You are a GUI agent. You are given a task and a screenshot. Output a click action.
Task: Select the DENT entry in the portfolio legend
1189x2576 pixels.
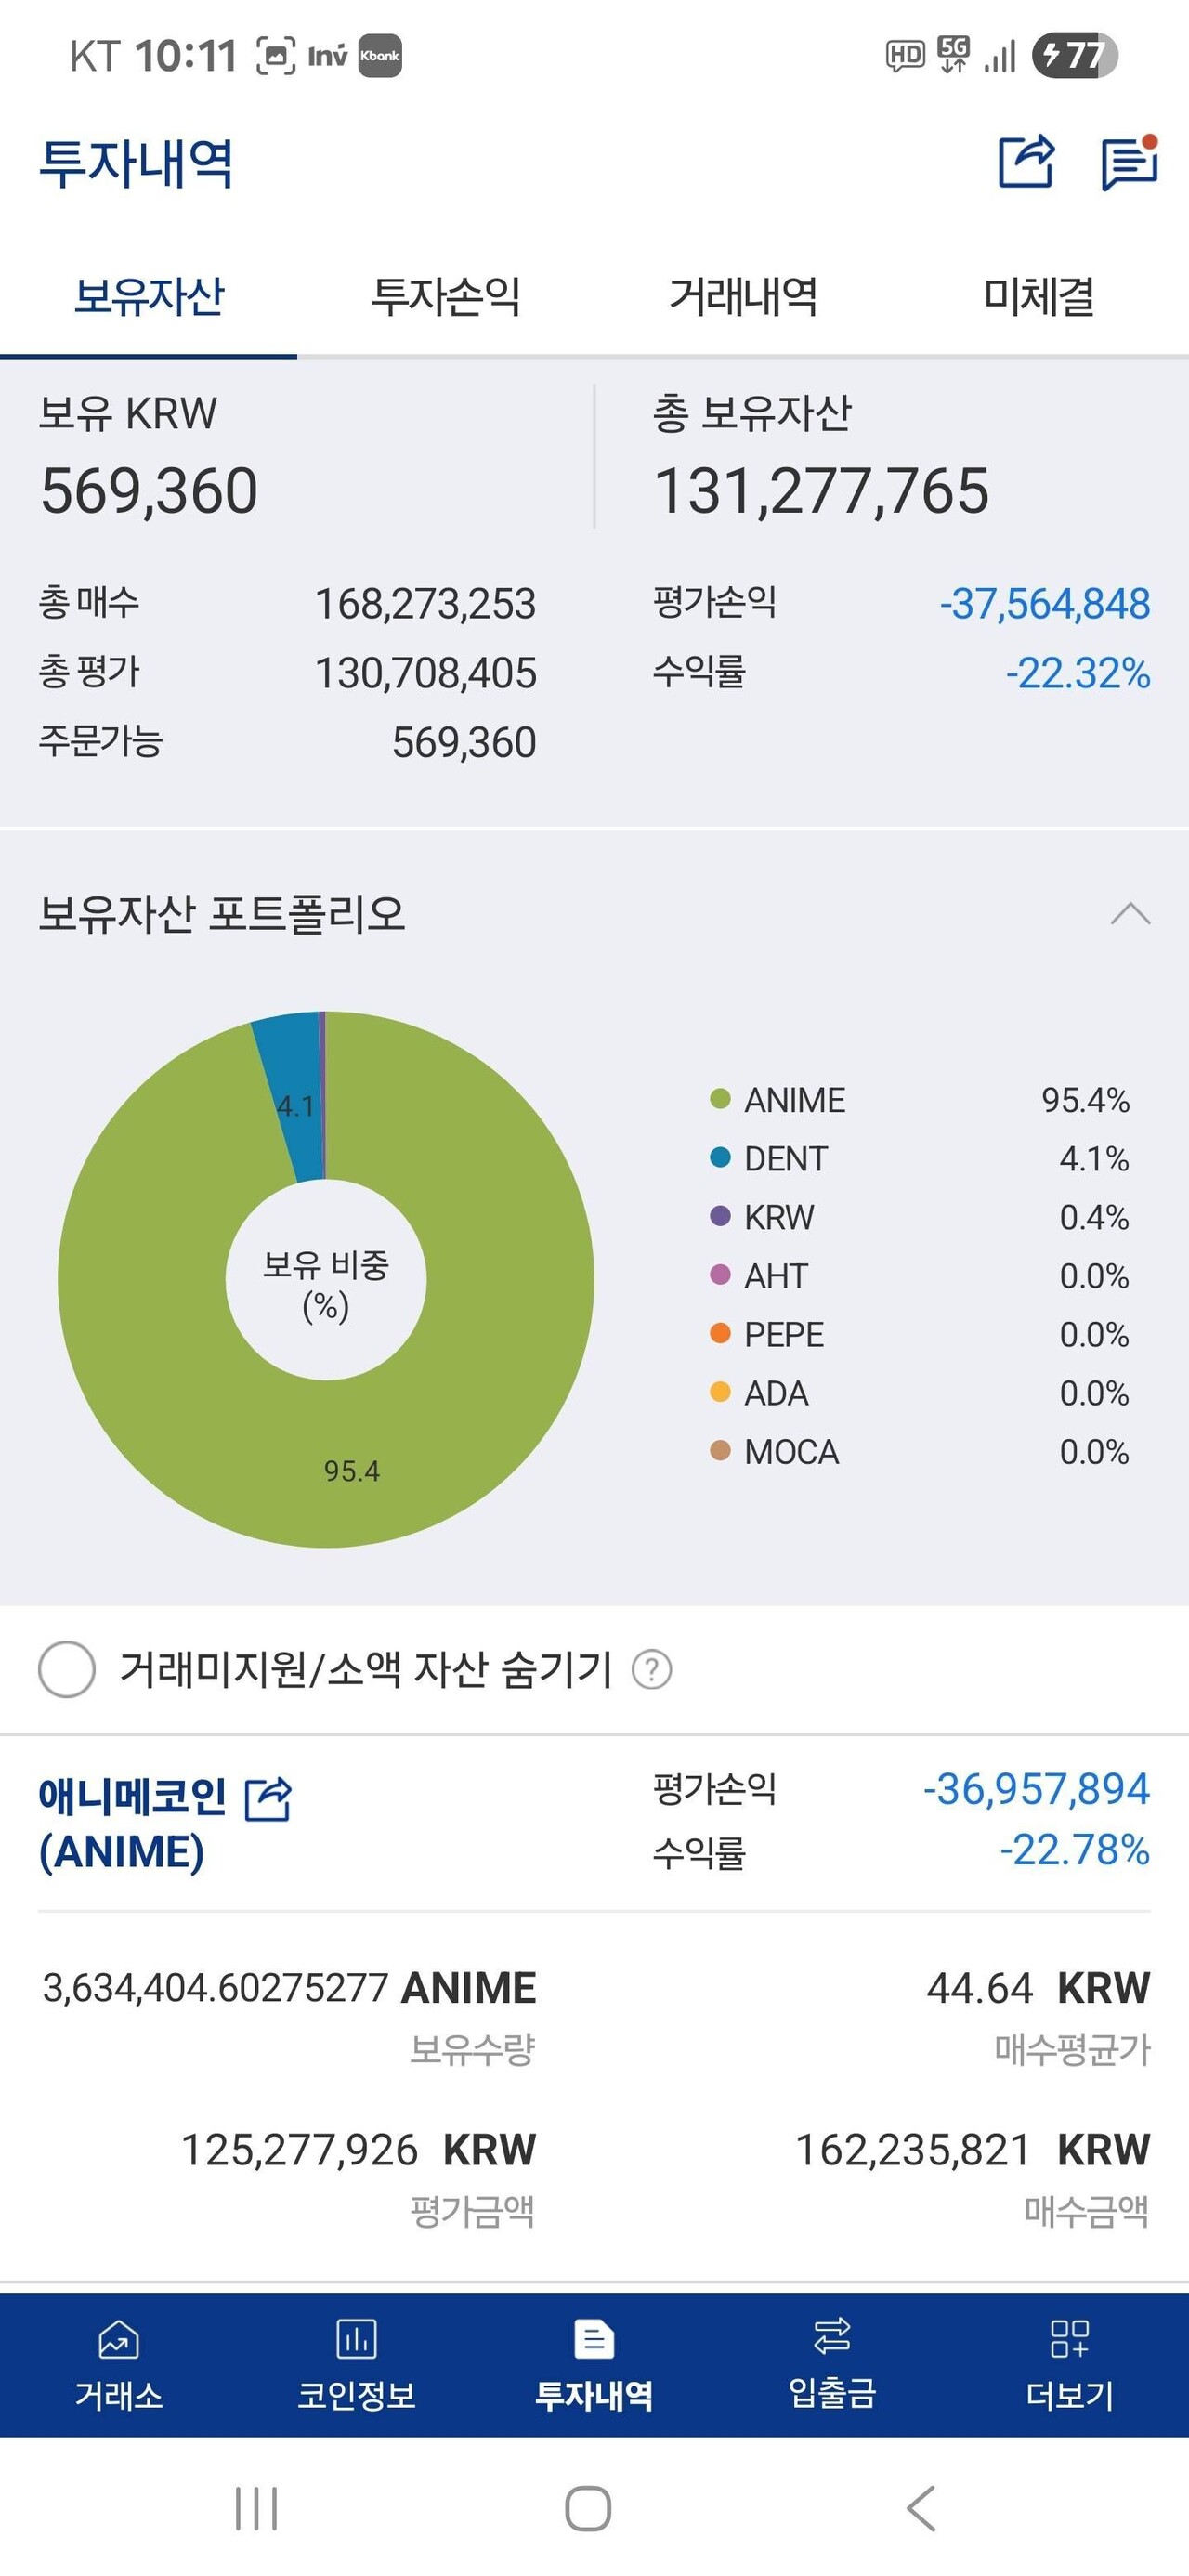(786, 1158)
